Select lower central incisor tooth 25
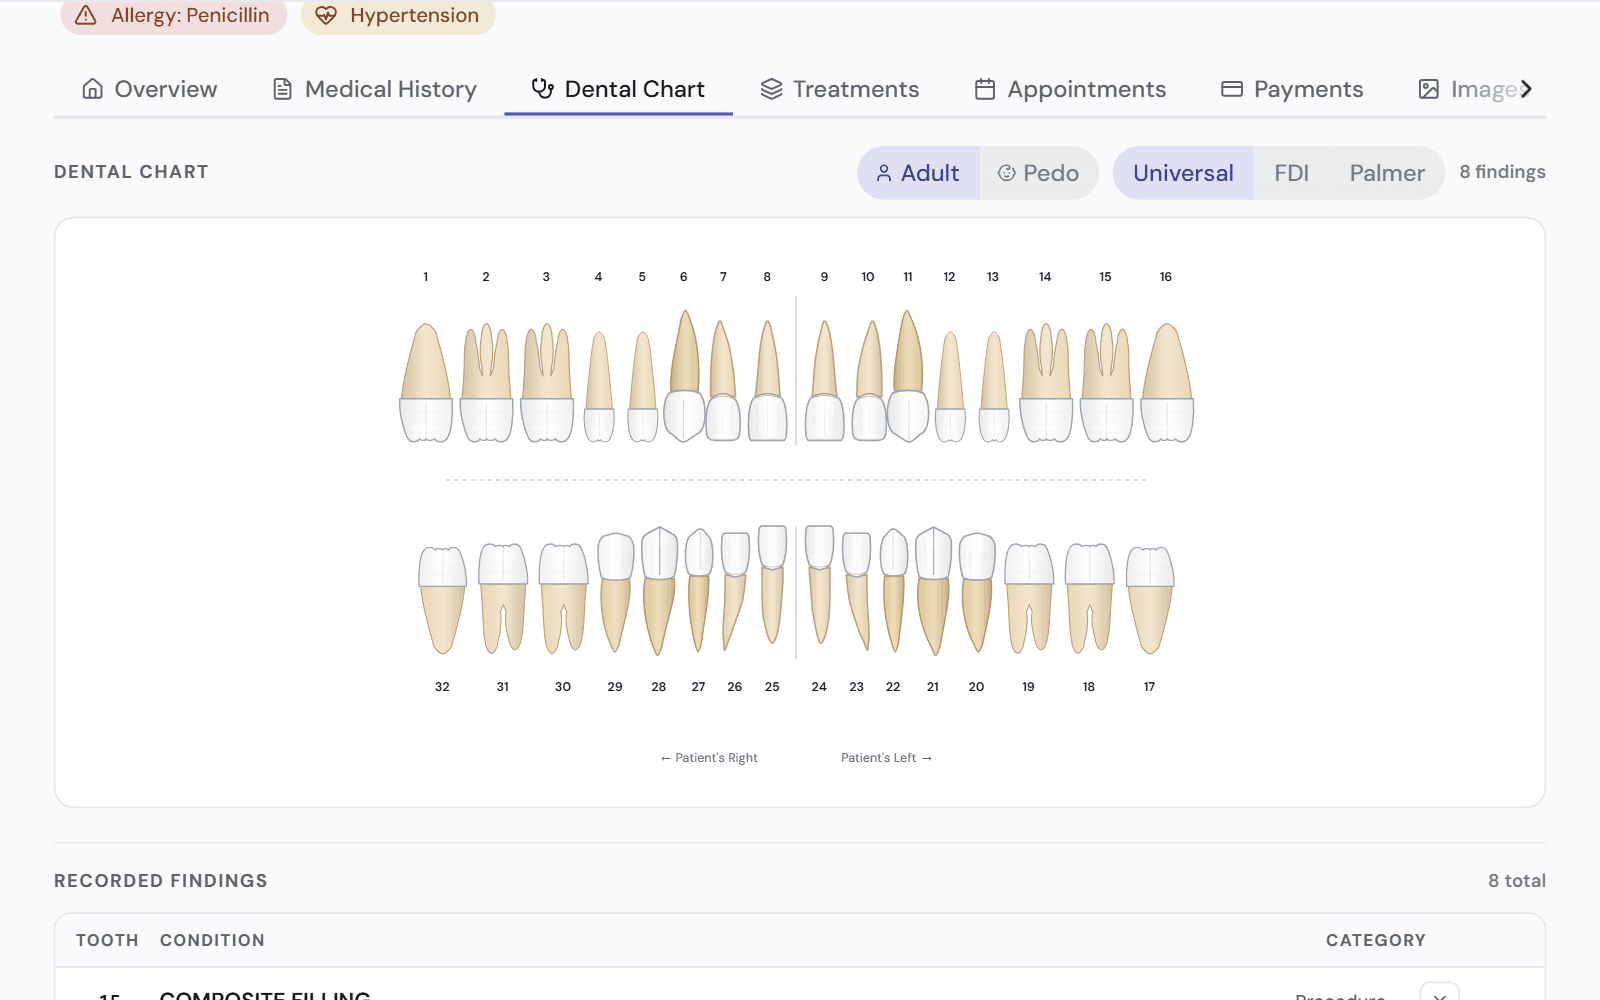Screen dimensions: 1600x1000 (x=772, y=585)
